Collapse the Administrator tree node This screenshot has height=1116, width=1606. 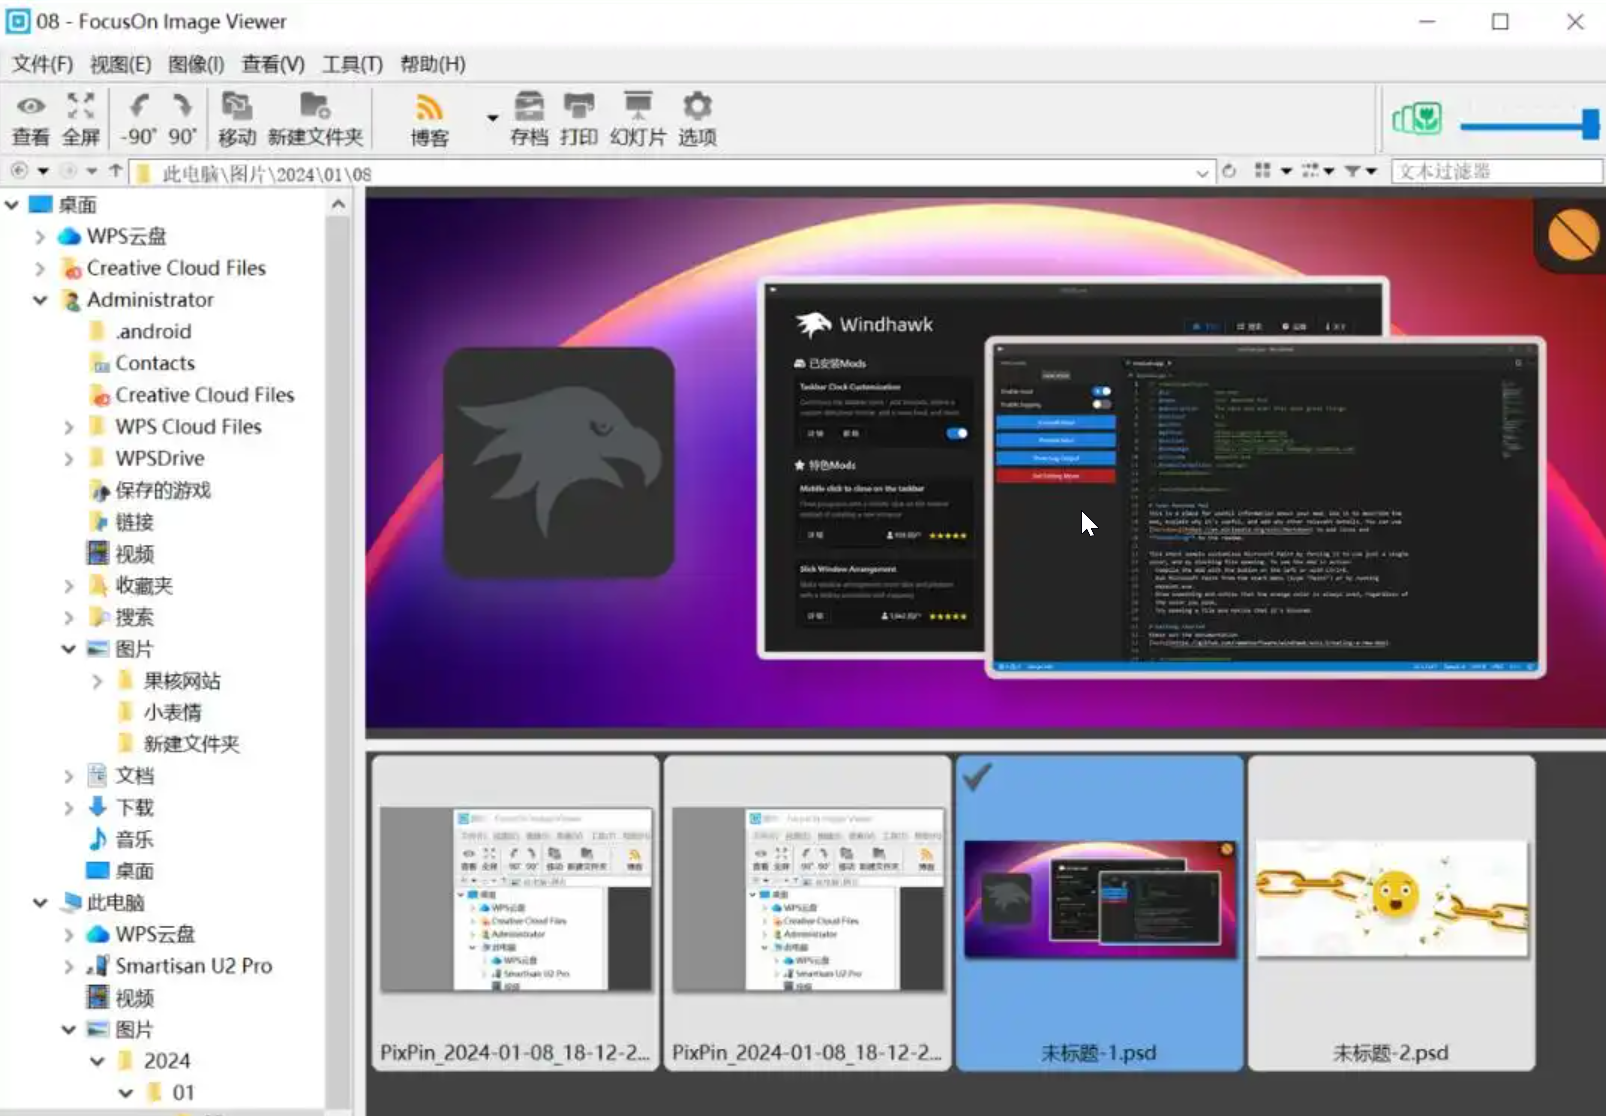tap(40, 300)
